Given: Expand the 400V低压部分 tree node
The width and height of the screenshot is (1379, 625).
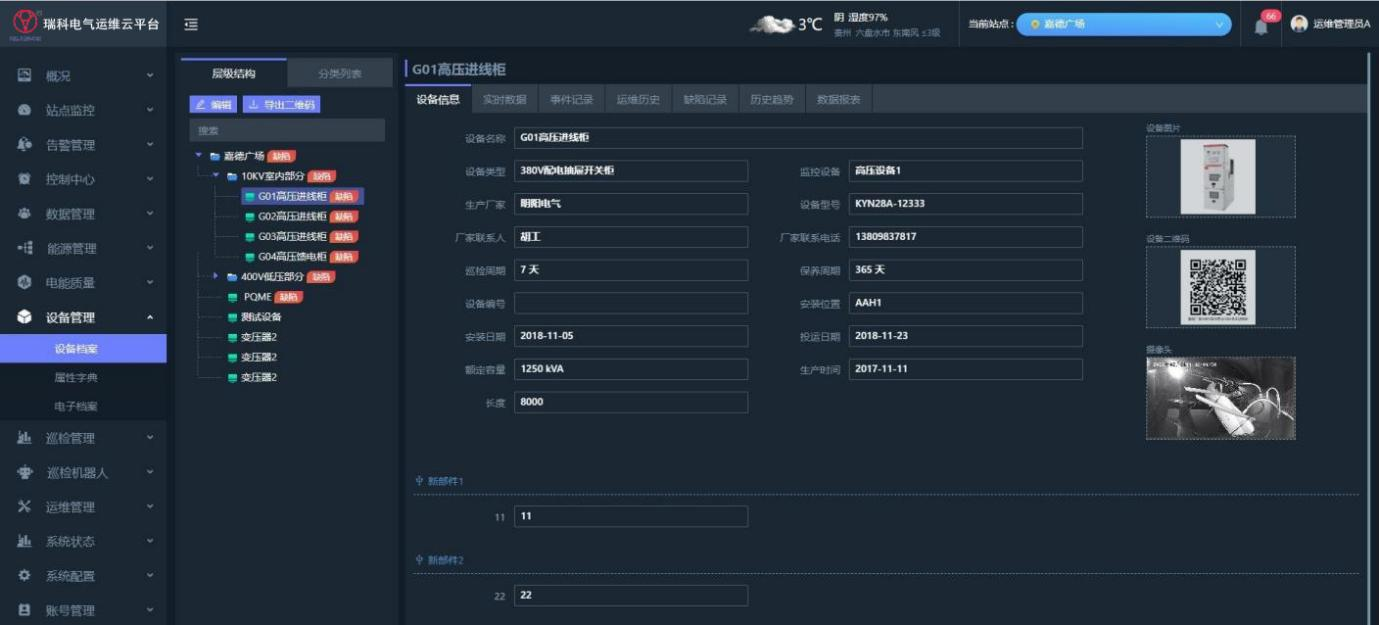Looking at the screenshot, I should (215, 276).
